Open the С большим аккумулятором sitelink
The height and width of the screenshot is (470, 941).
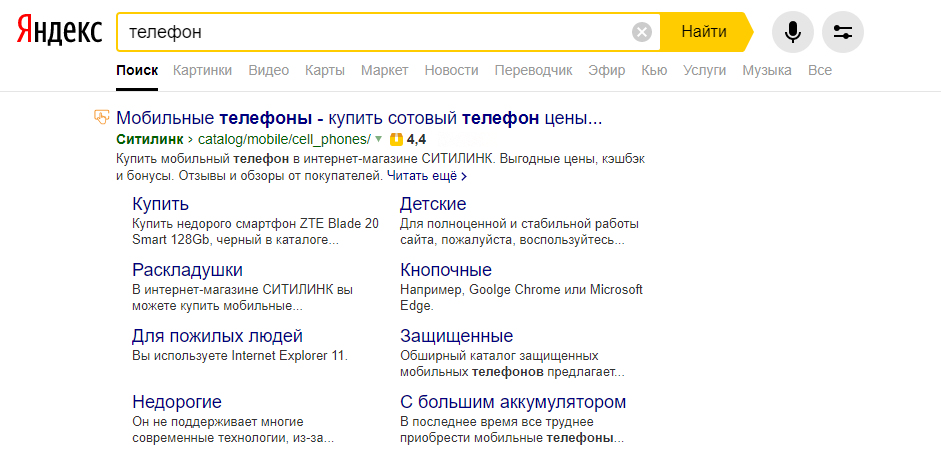pos(512,402)
